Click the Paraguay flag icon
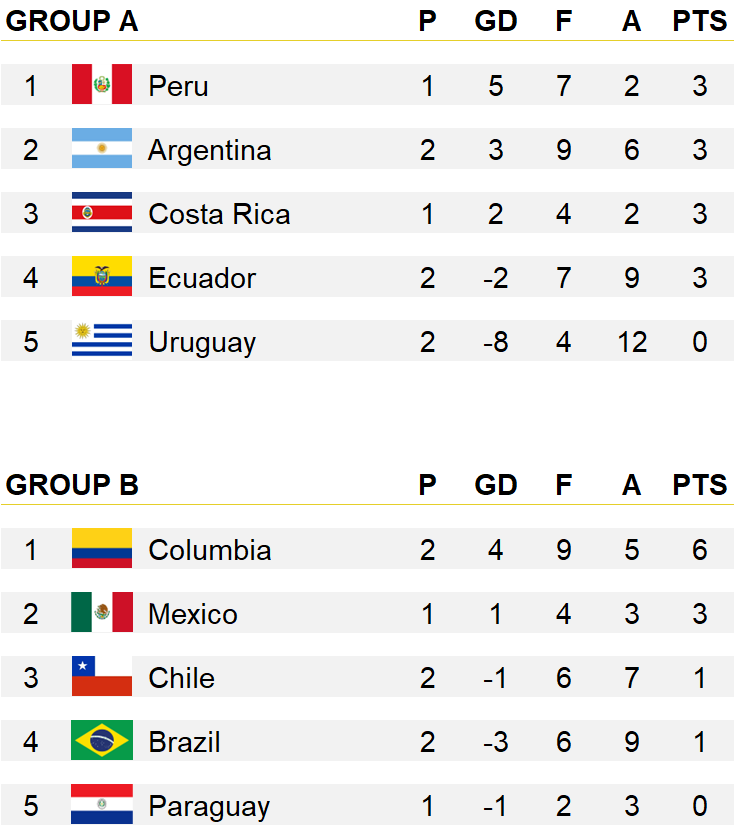The image size is (734, 825). [x=102, y=804]
